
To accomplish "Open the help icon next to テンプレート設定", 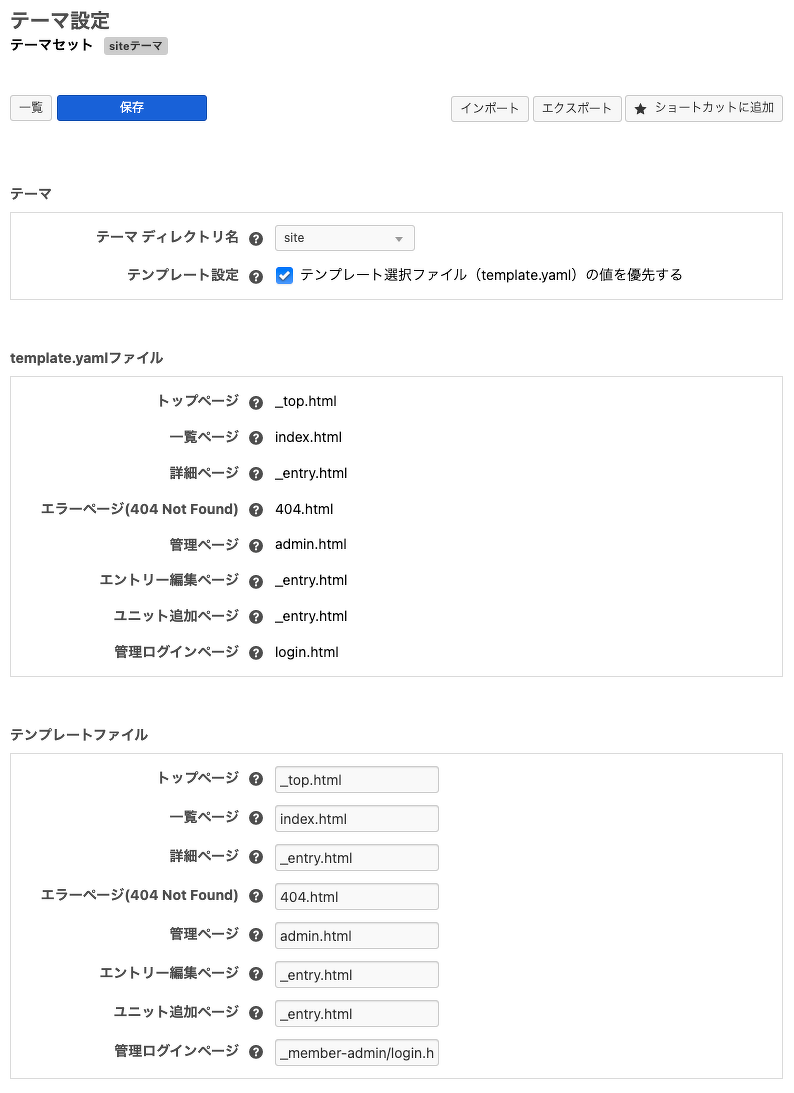I will coord(256,274).
